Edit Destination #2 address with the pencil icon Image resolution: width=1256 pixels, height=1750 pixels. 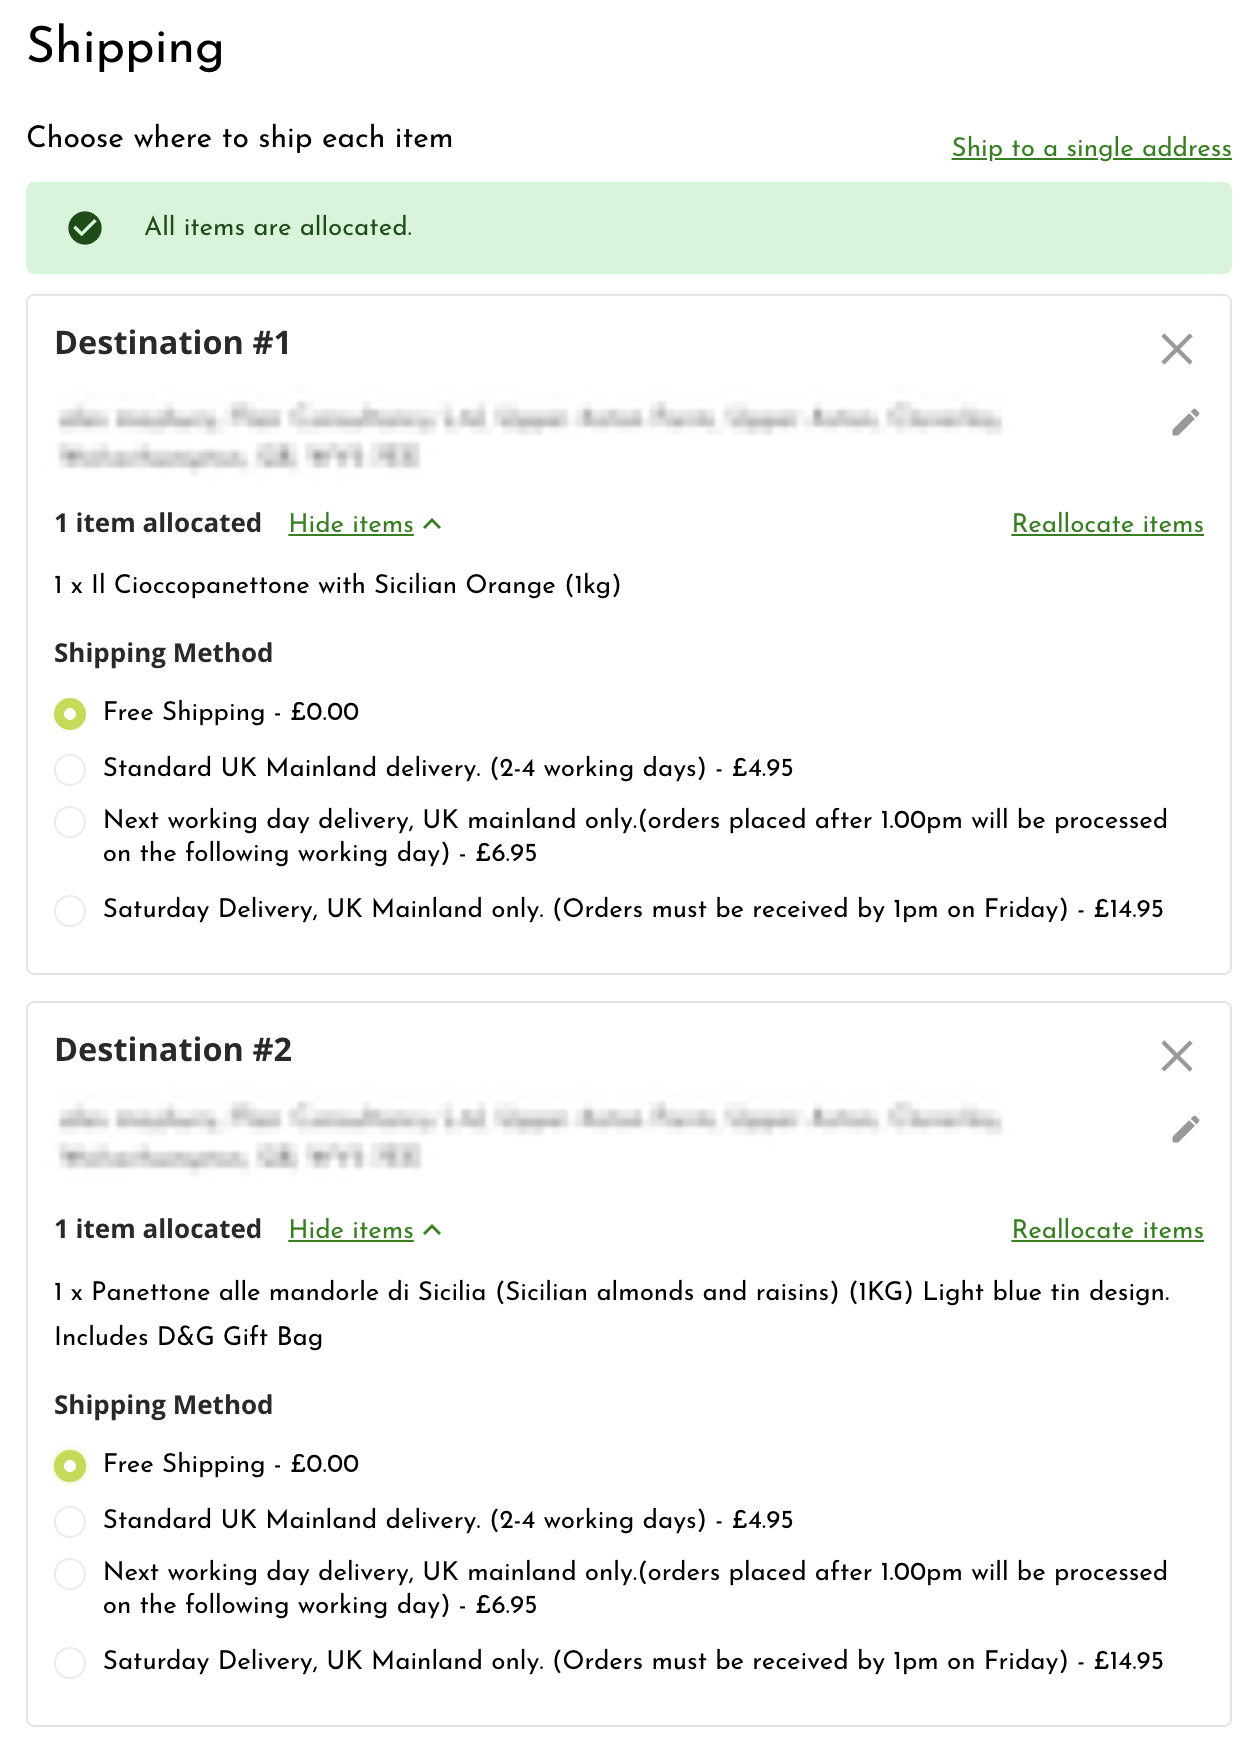[x=1185, y=1130]
